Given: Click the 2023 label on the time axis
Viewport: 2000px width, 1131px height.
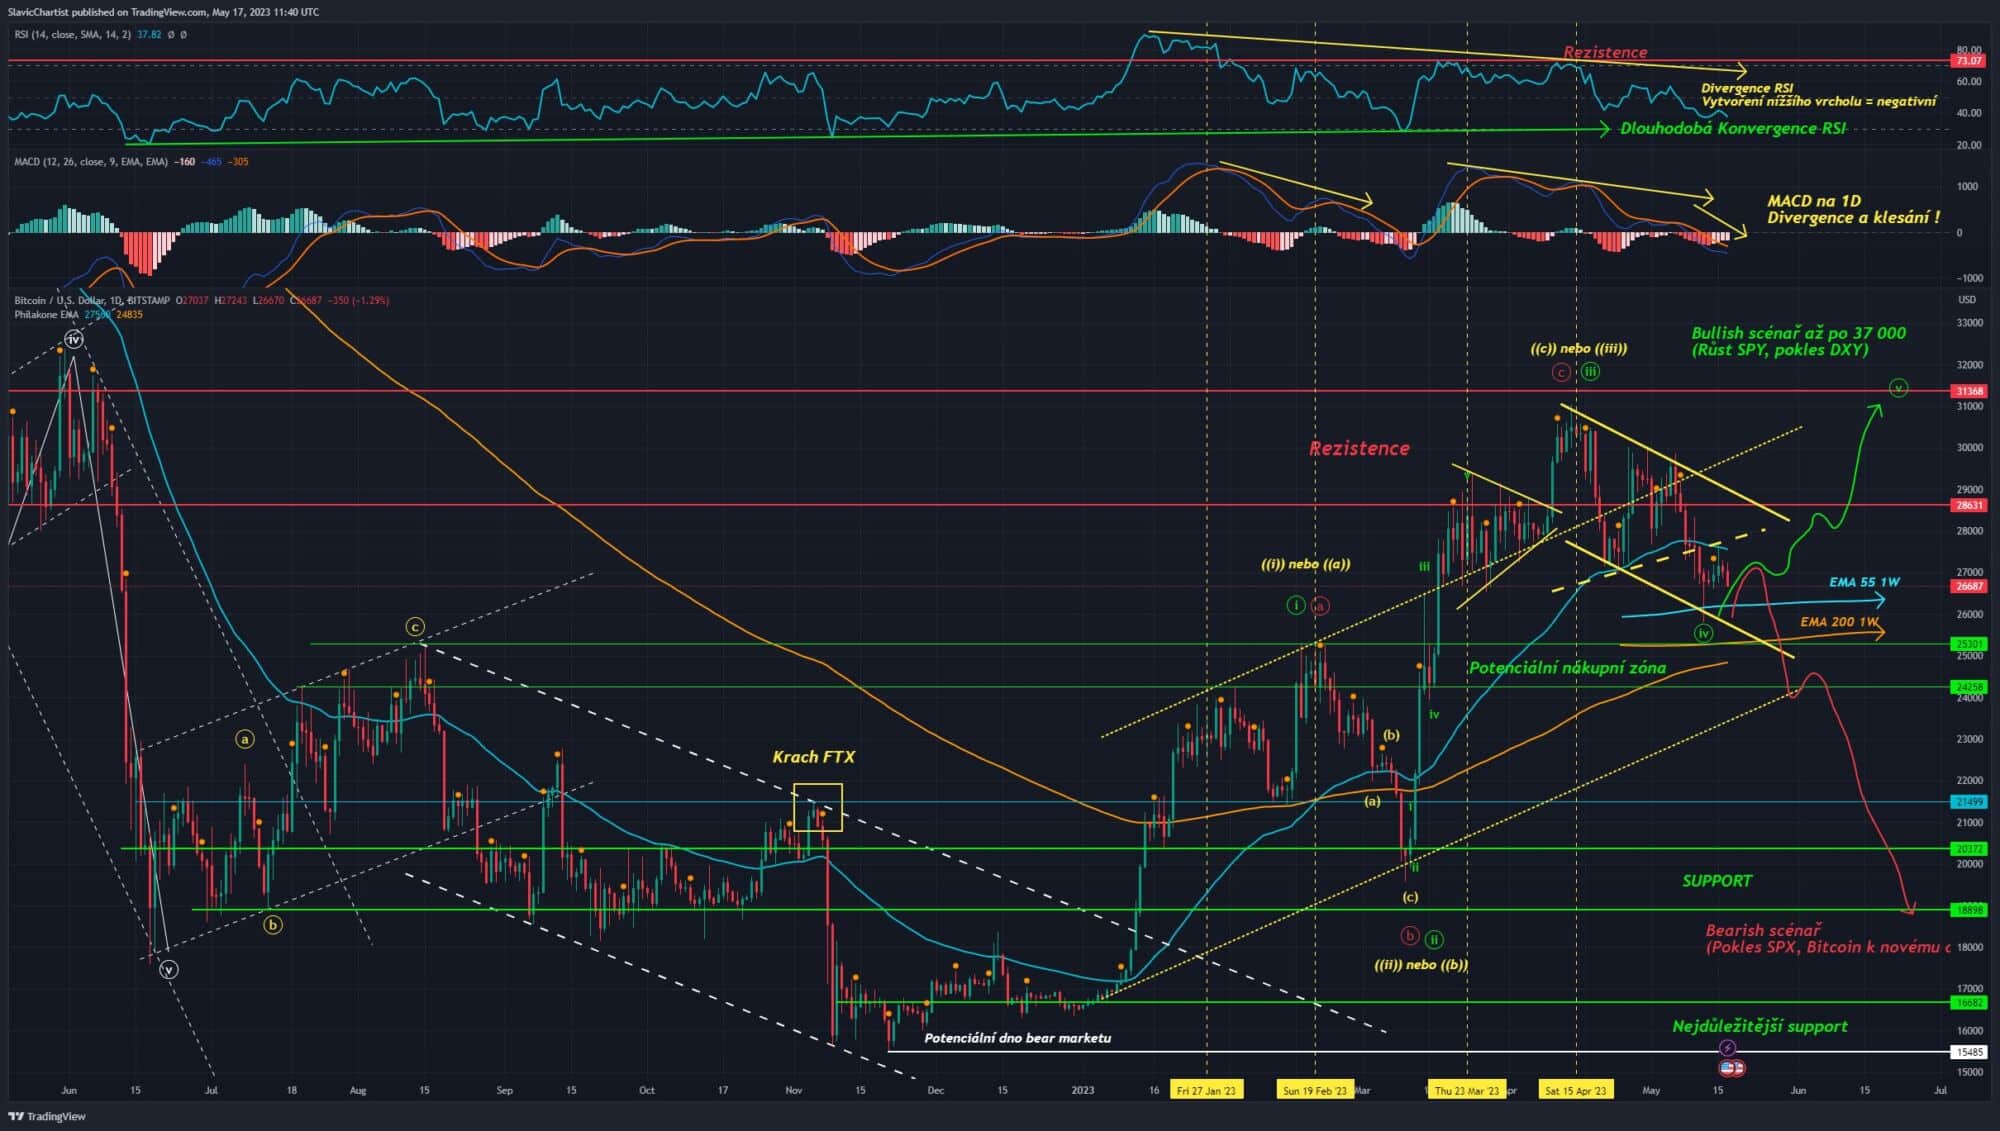Looking at the screenshot, I should pos(1082,1090).
